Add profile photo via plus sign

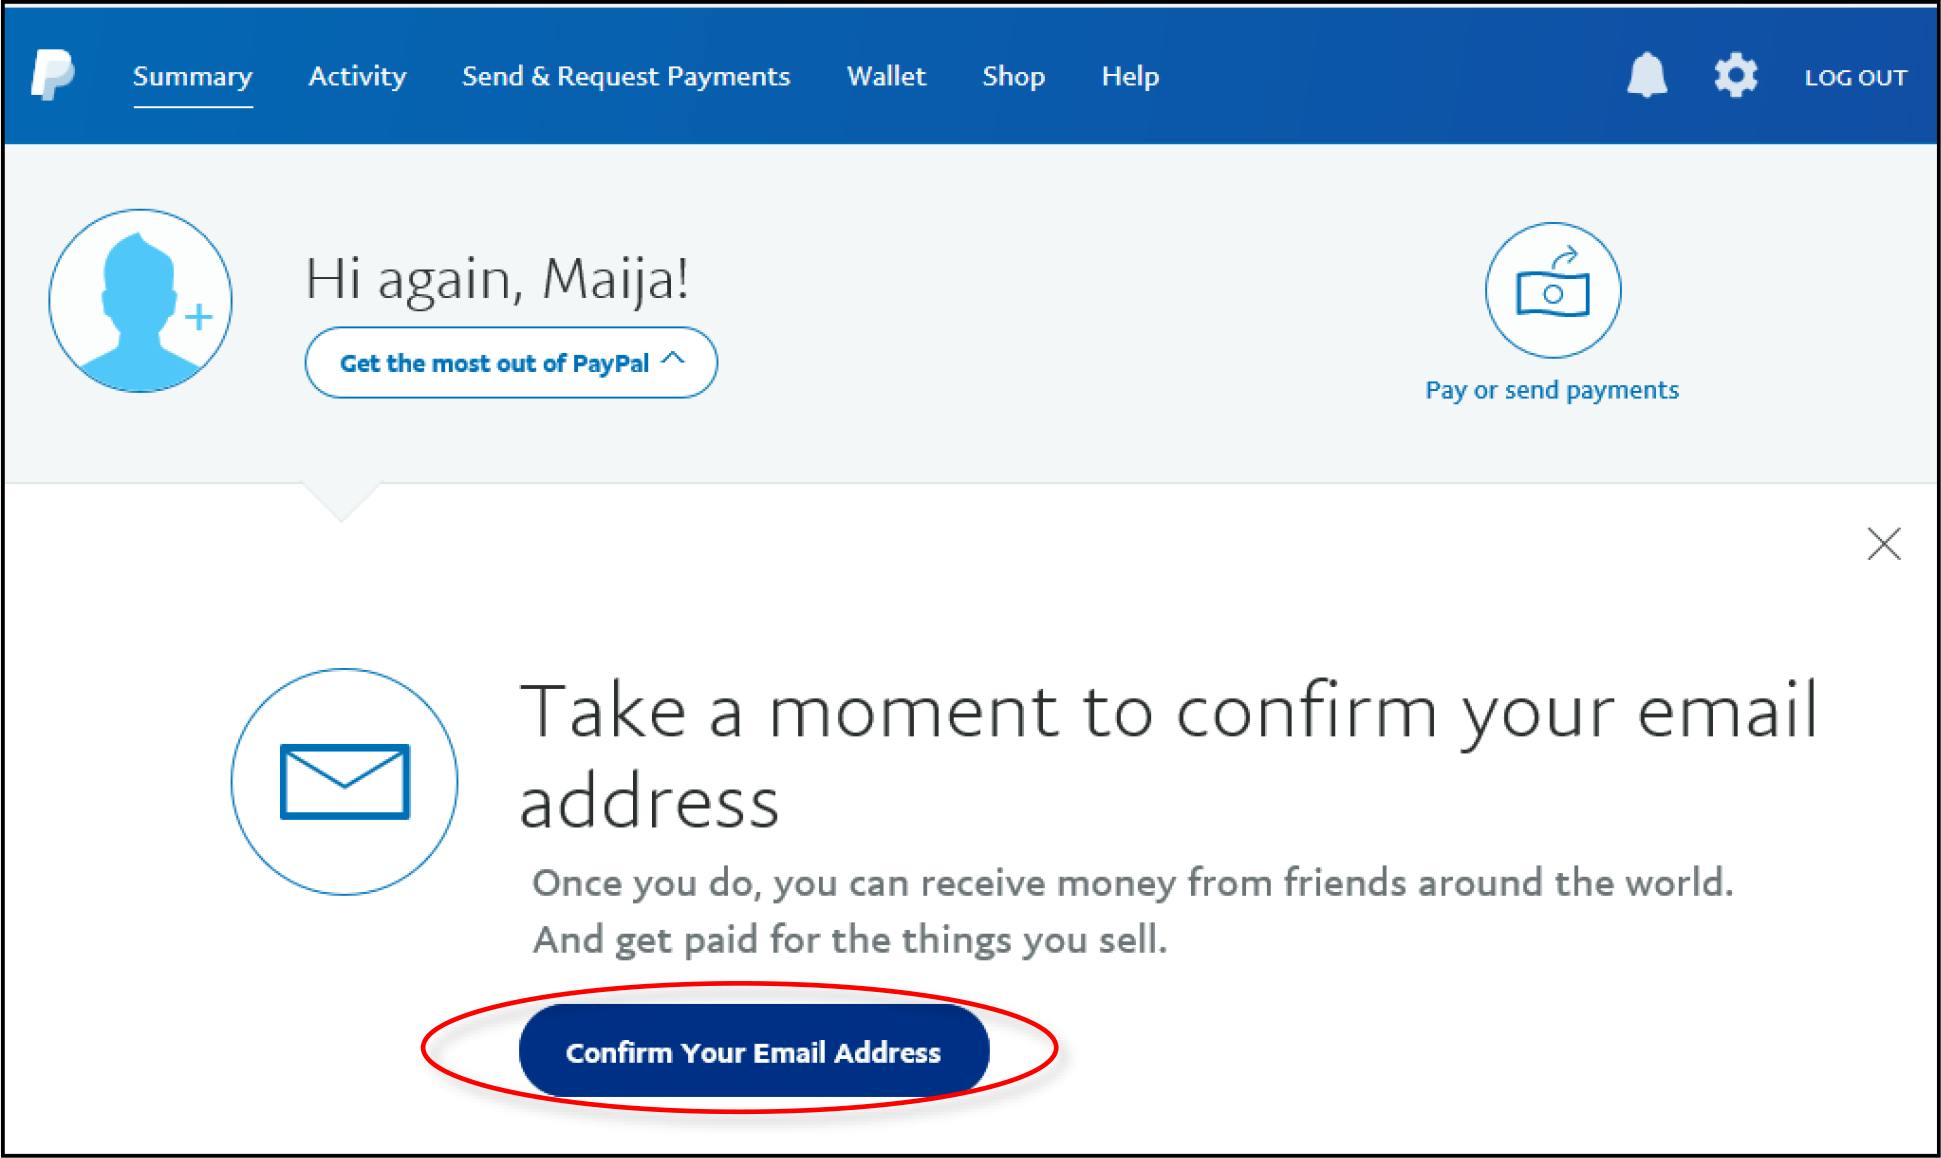point(199,317)
